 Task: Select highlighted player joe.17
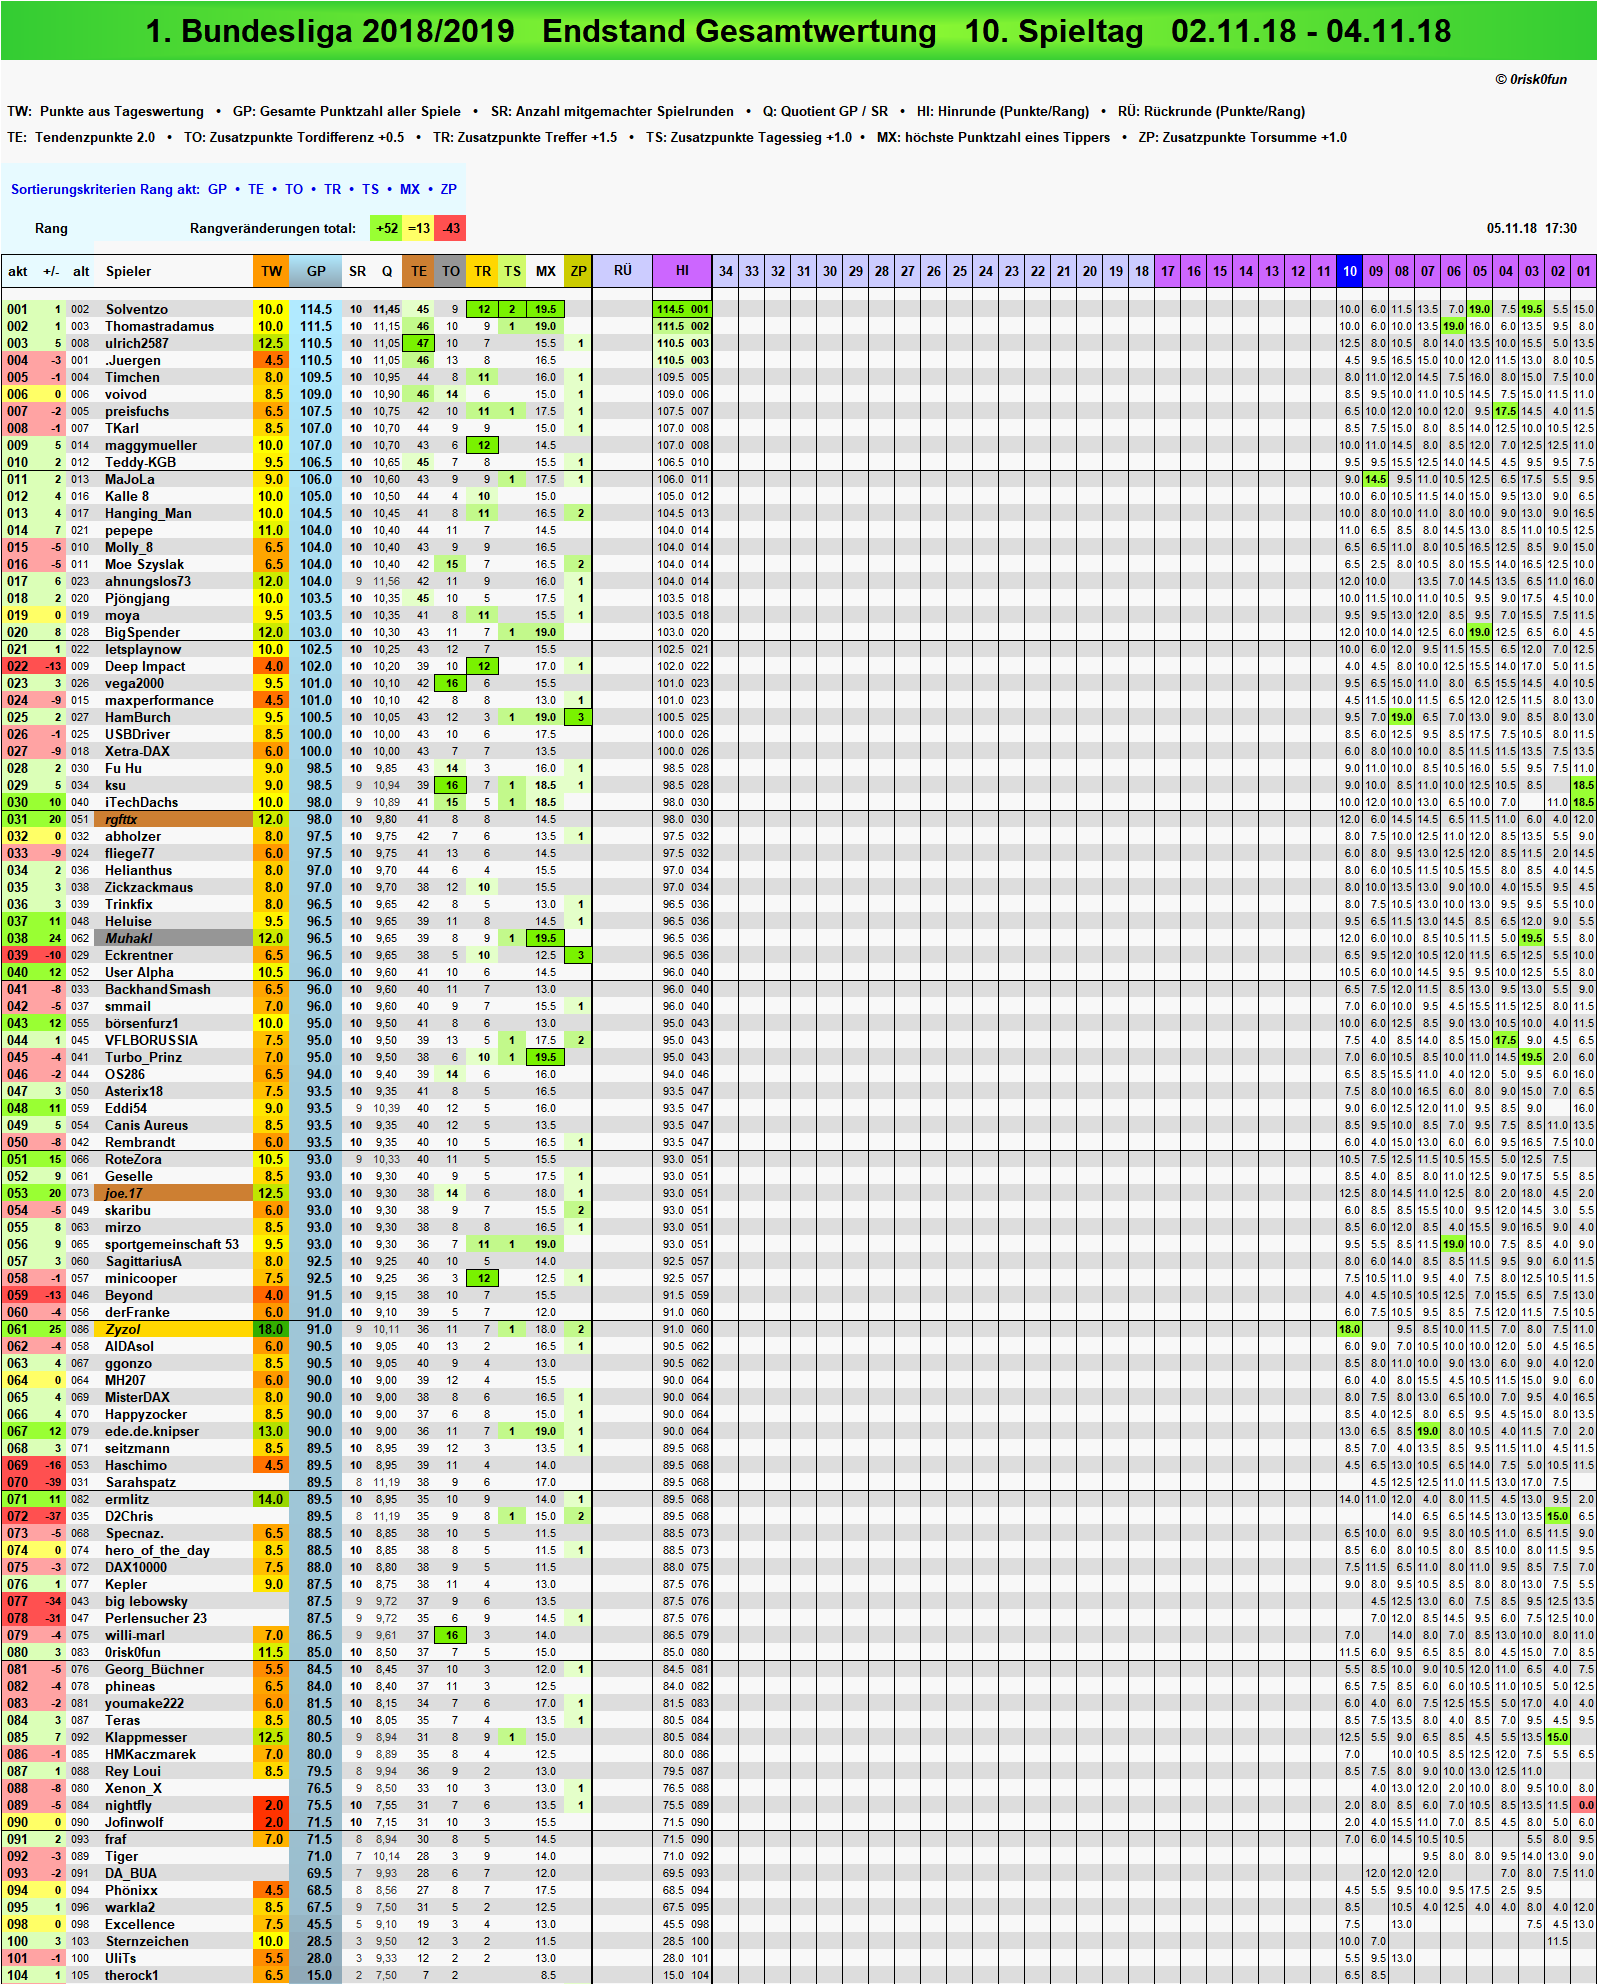(172, 1194)
